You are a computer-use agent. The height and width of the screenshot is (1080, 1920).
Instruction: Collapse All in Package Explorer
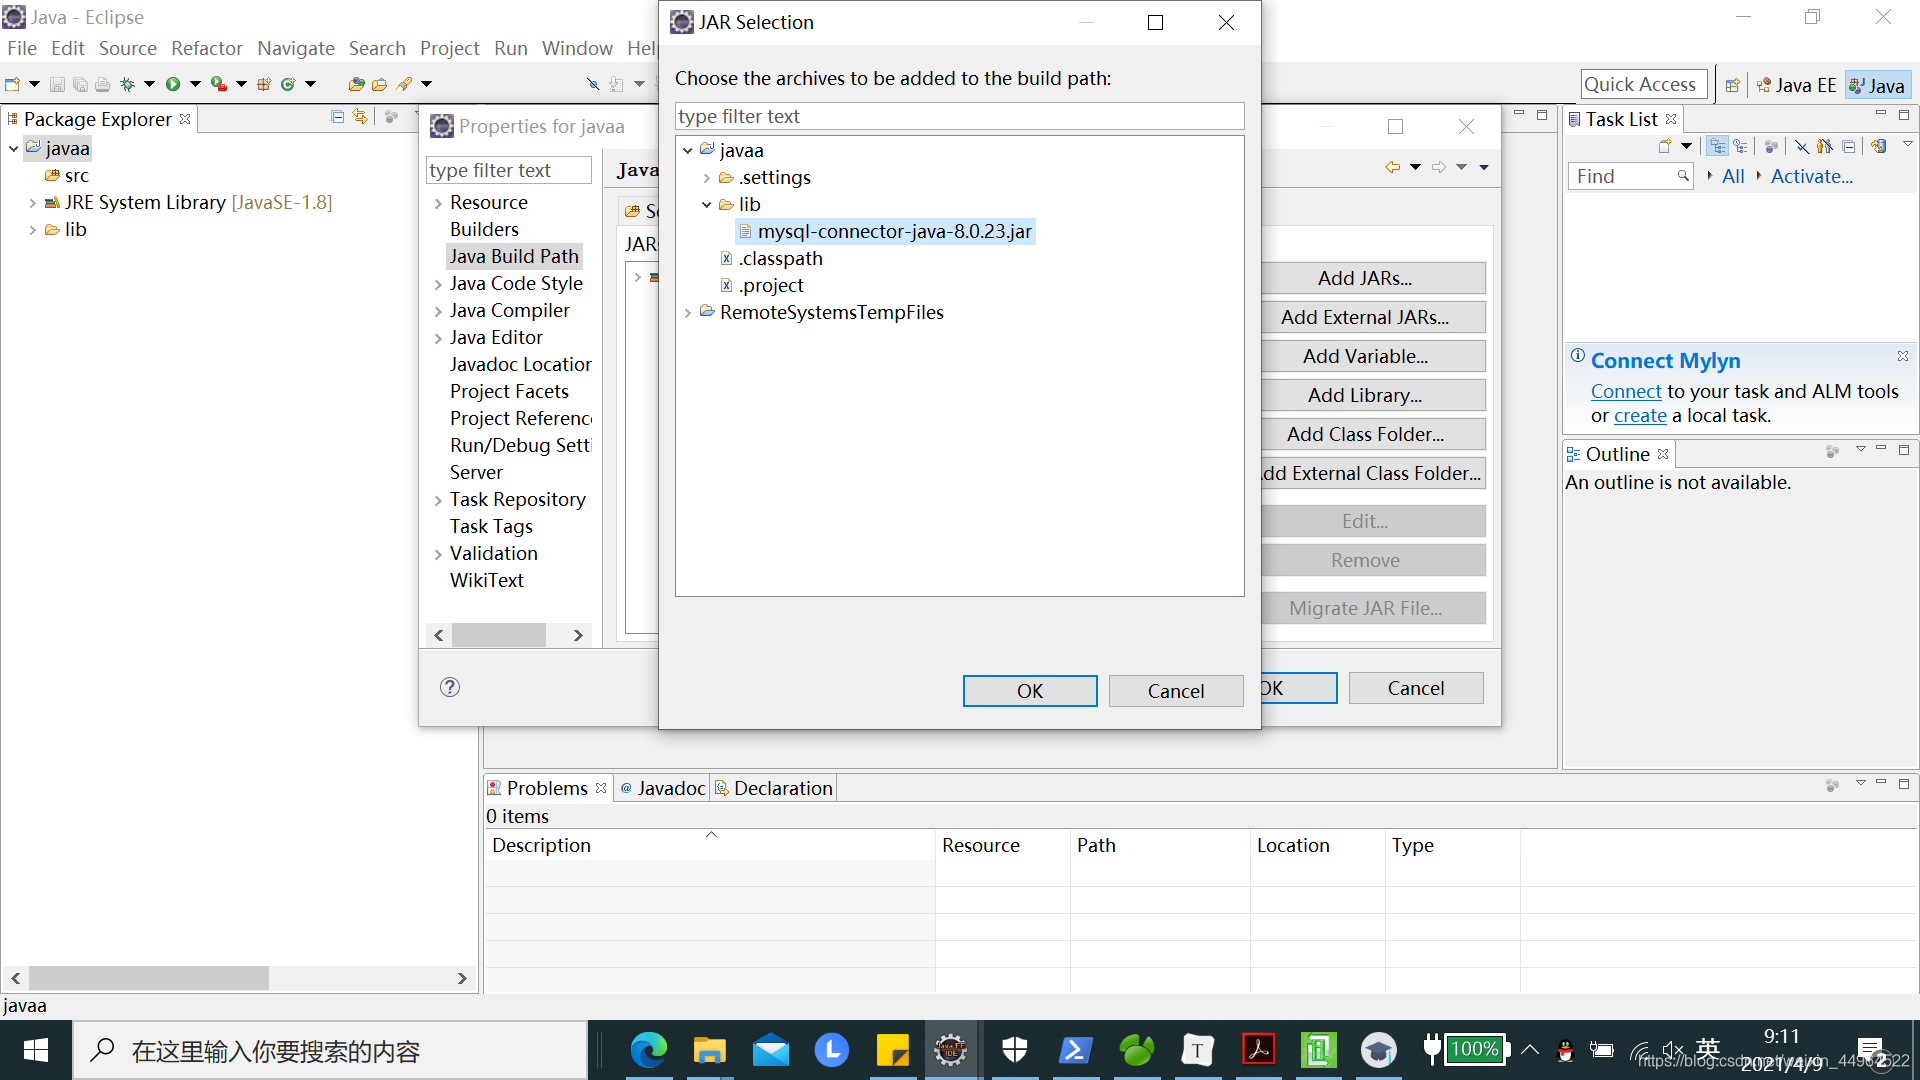point(338,117)
